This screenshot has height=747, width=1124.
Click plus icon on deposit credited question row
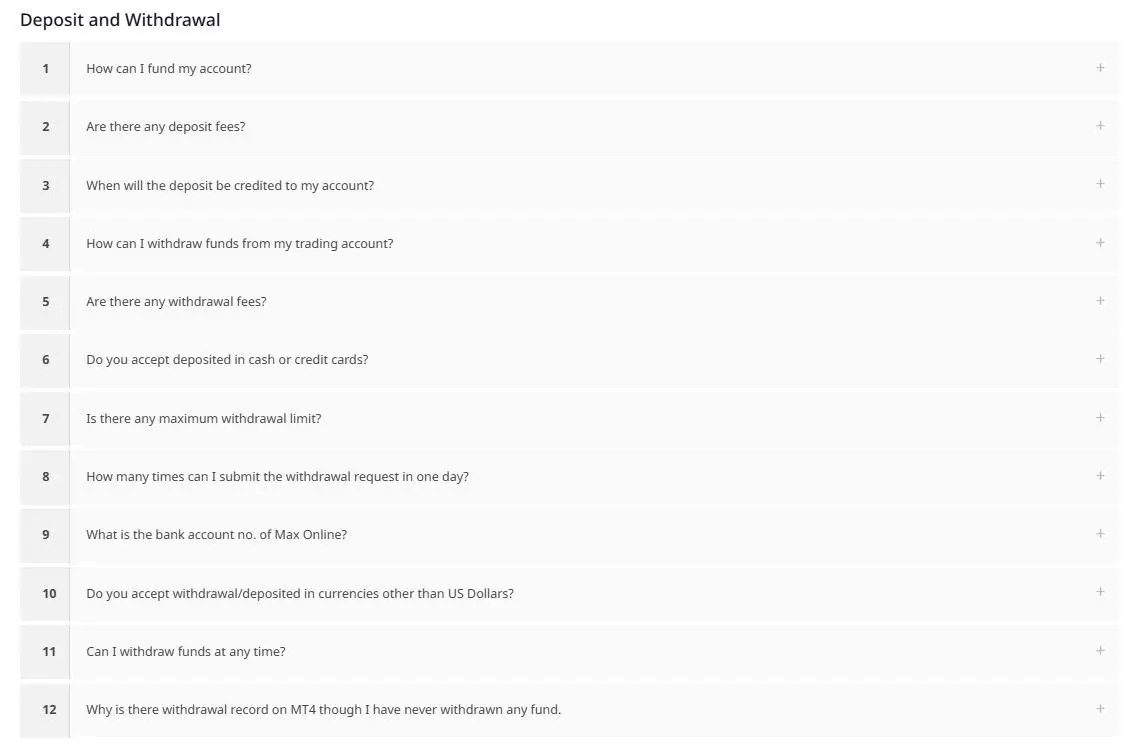1100,184
